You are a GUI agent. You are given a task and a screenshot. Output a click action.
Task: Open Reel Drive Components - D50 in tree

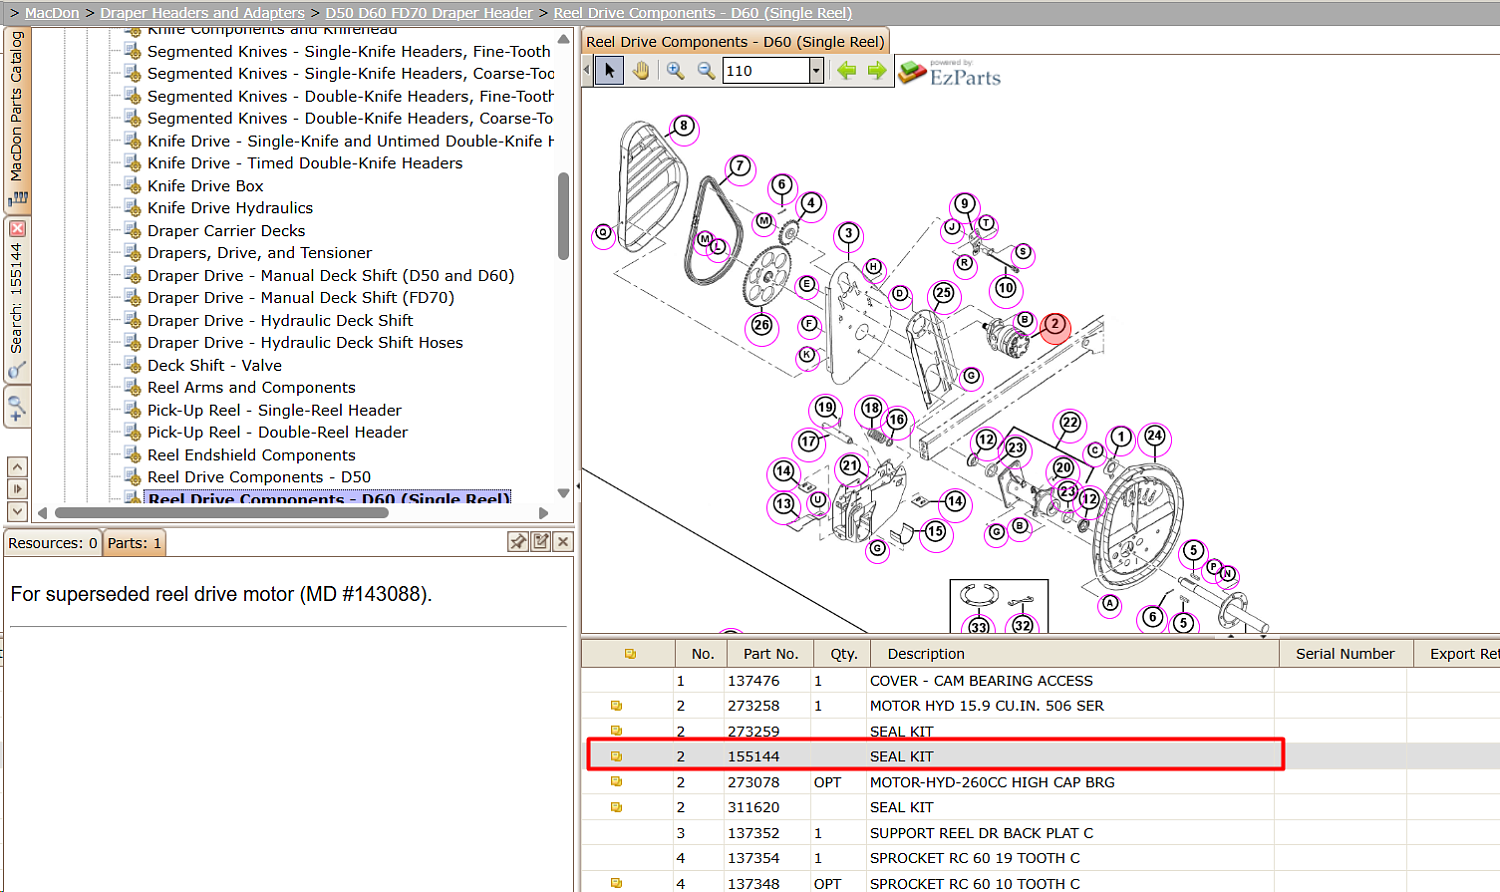pyautogui.click(x=259, y=478)
